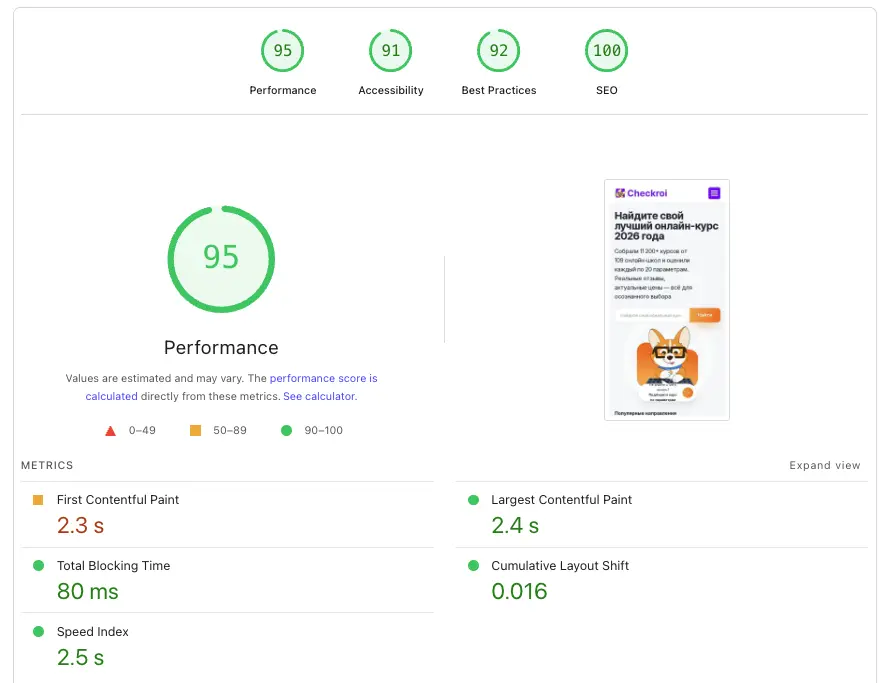Click the purple menu icon in Checkroi screenshot

(x=714, y=193)
